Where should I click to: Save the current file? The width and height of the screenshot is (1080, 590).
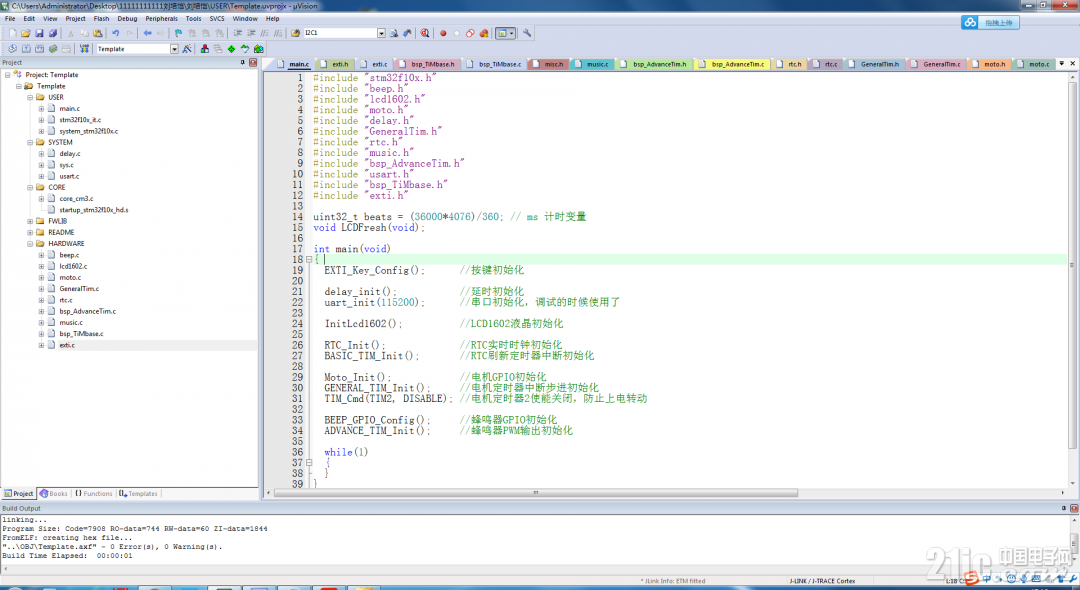39,33
